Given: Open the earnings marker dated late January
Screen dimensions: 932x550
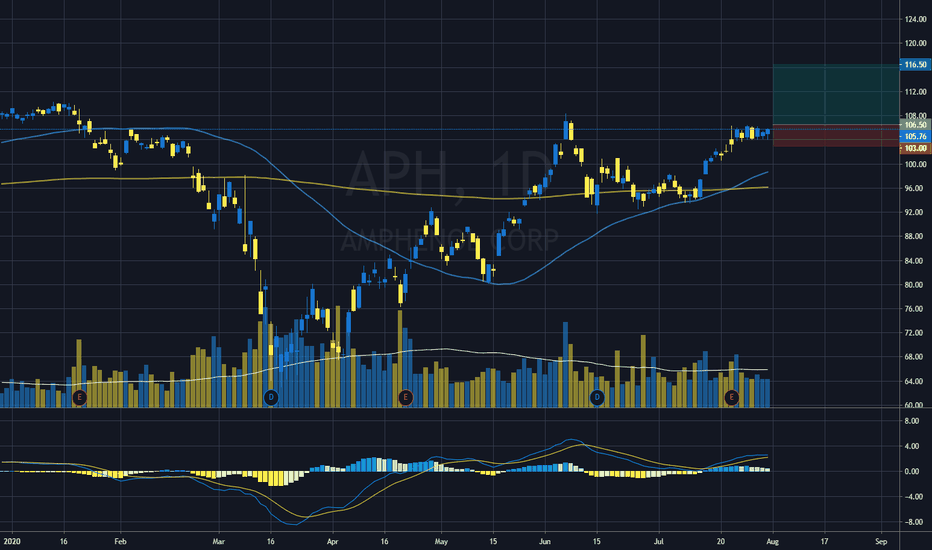Looking at the screenshot, I should [x=79, y=397].
